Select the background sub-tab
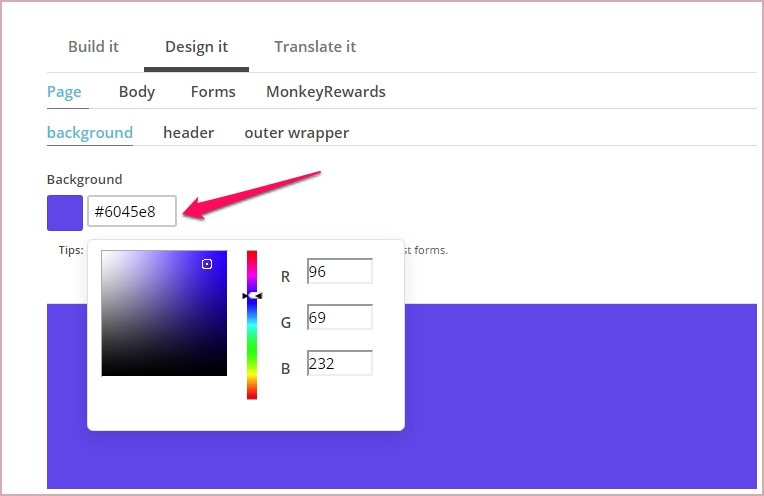The image size is (764, 496). pos(90,133)
